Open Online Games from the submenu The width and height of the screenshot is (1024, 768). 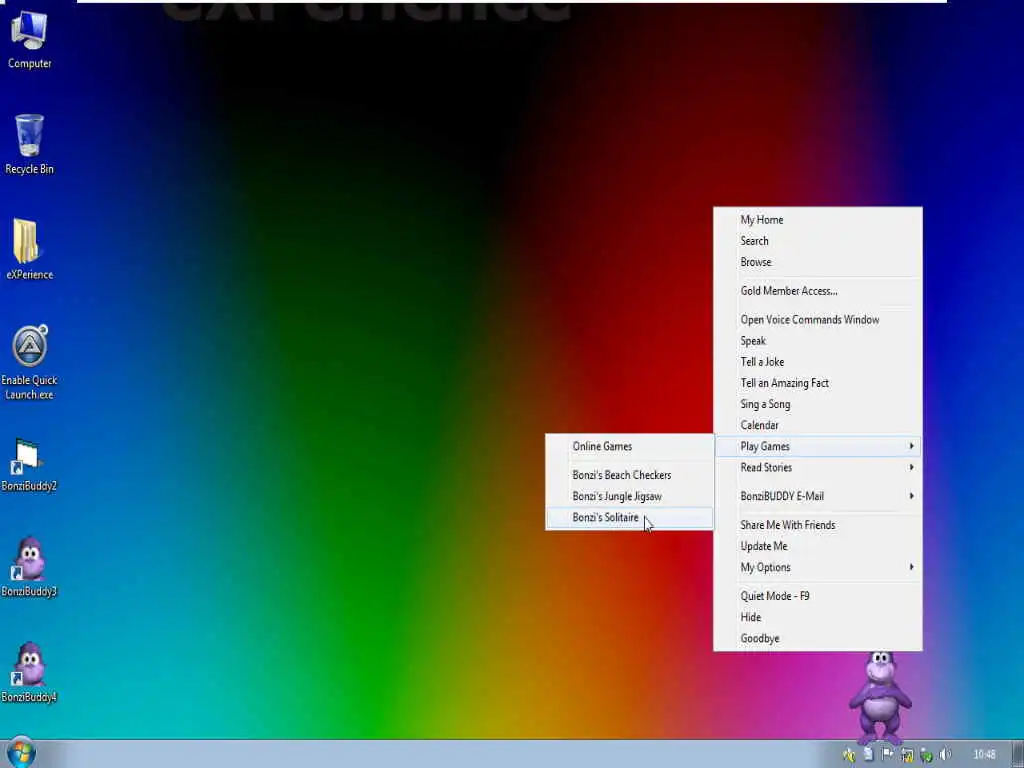(x=630, y=447)
